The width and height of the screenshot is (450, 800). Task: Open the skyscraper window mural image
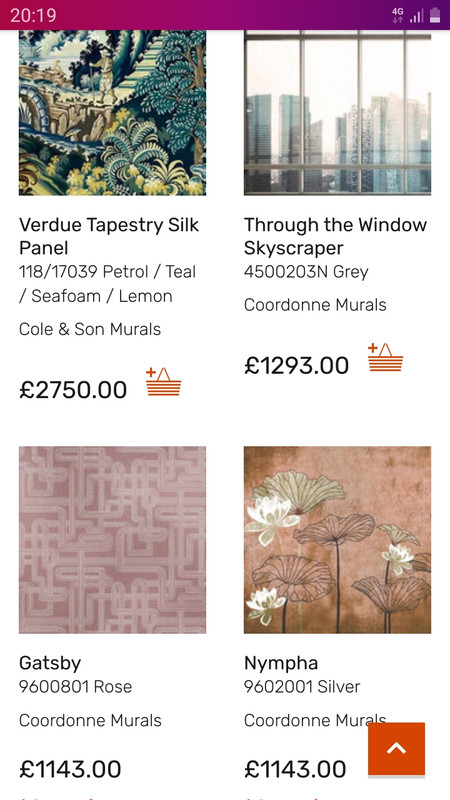coord(337,113)
